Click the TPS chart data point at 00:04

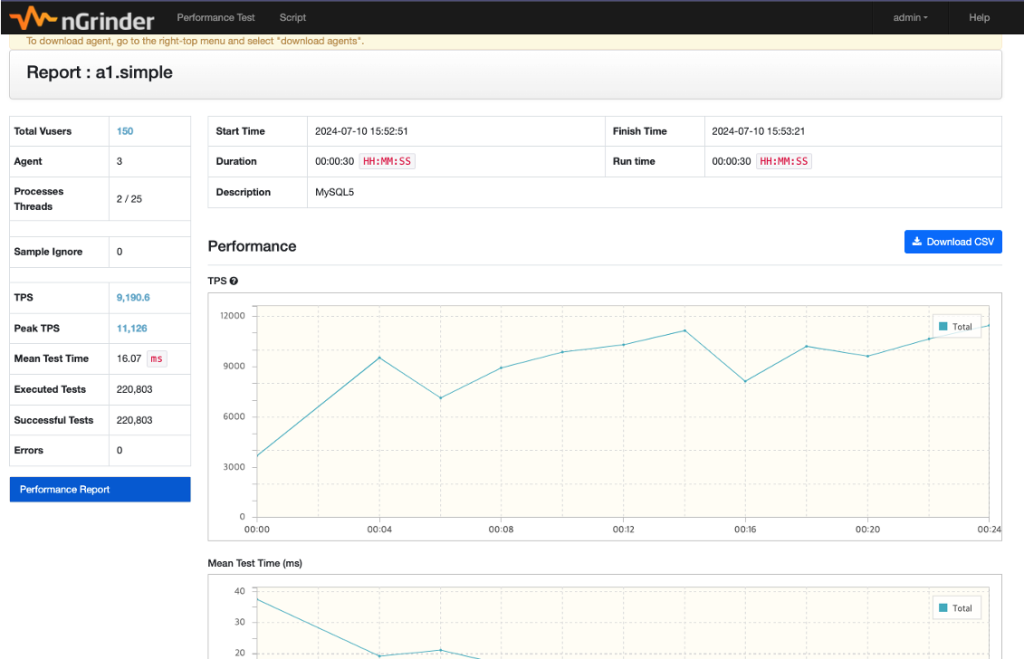379,358
